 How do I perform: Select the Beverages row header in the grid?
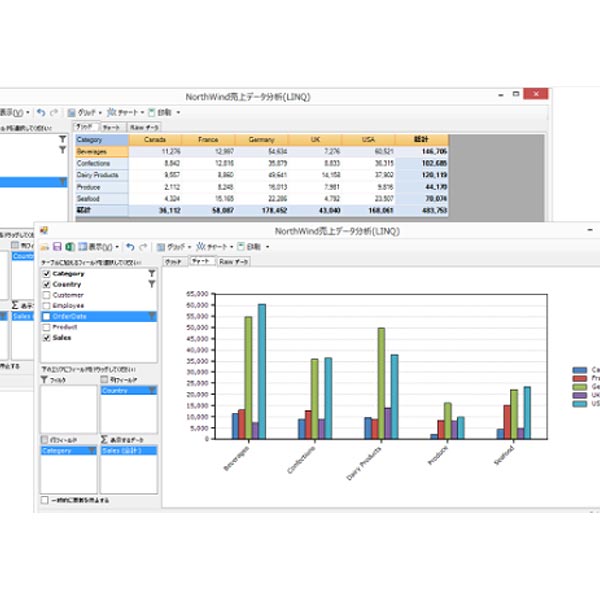pos(102,152)
